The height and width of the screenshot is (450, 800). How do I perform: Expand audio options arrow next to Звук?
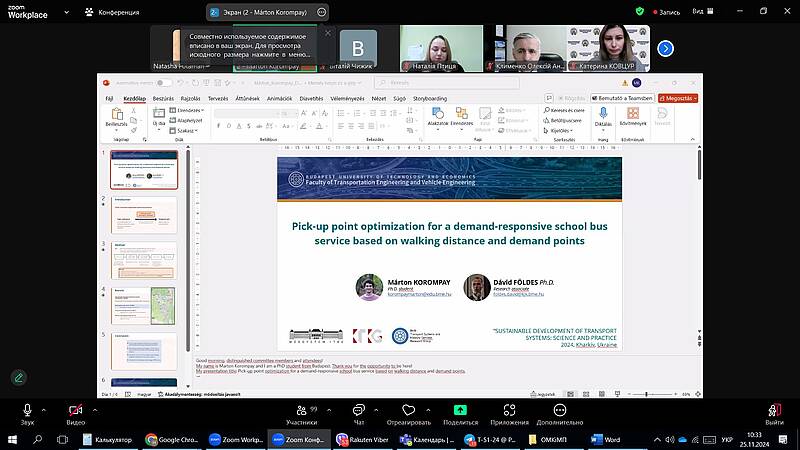click(43, 410)
